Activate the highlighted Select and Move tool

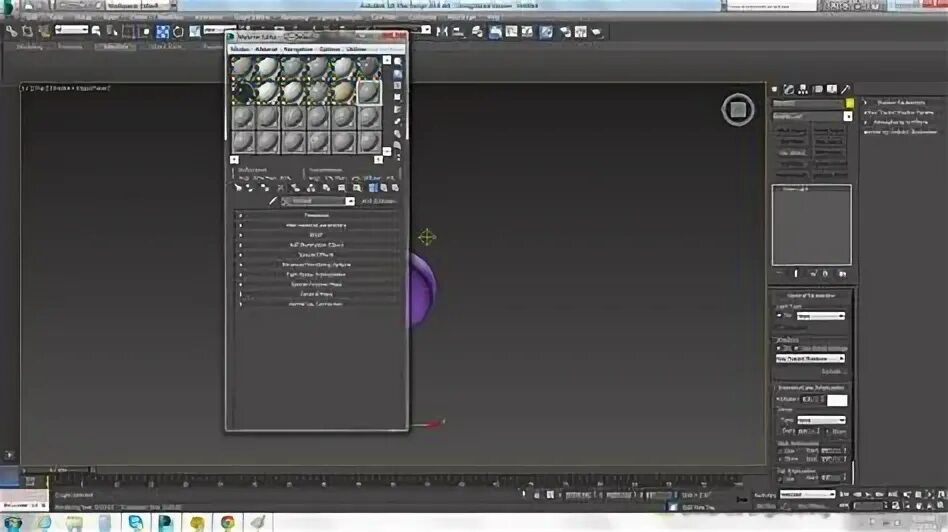(163, 31)
